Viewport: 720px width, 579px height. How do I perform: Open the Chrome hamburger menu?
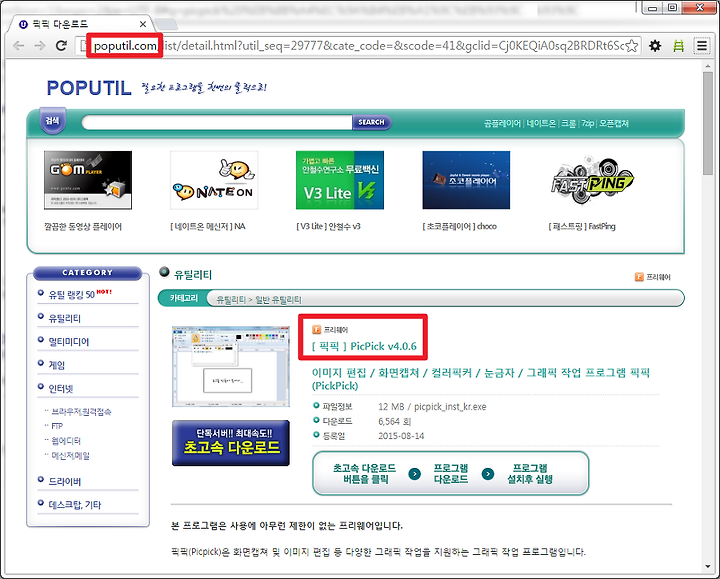click(x=702, y=46)
